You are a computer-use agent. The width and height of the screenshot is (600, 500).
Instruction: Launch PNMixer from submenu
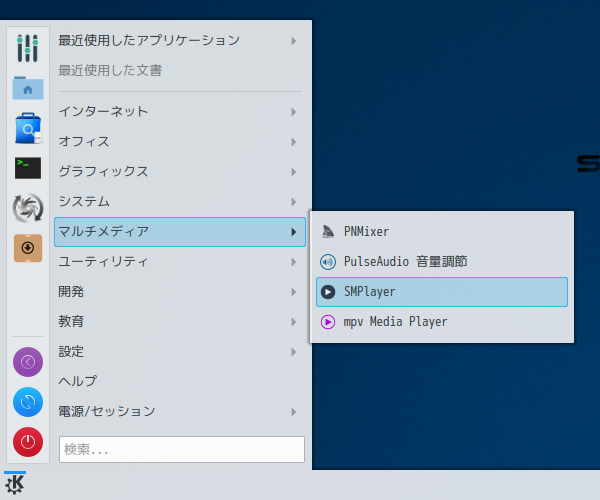(442, 231)
